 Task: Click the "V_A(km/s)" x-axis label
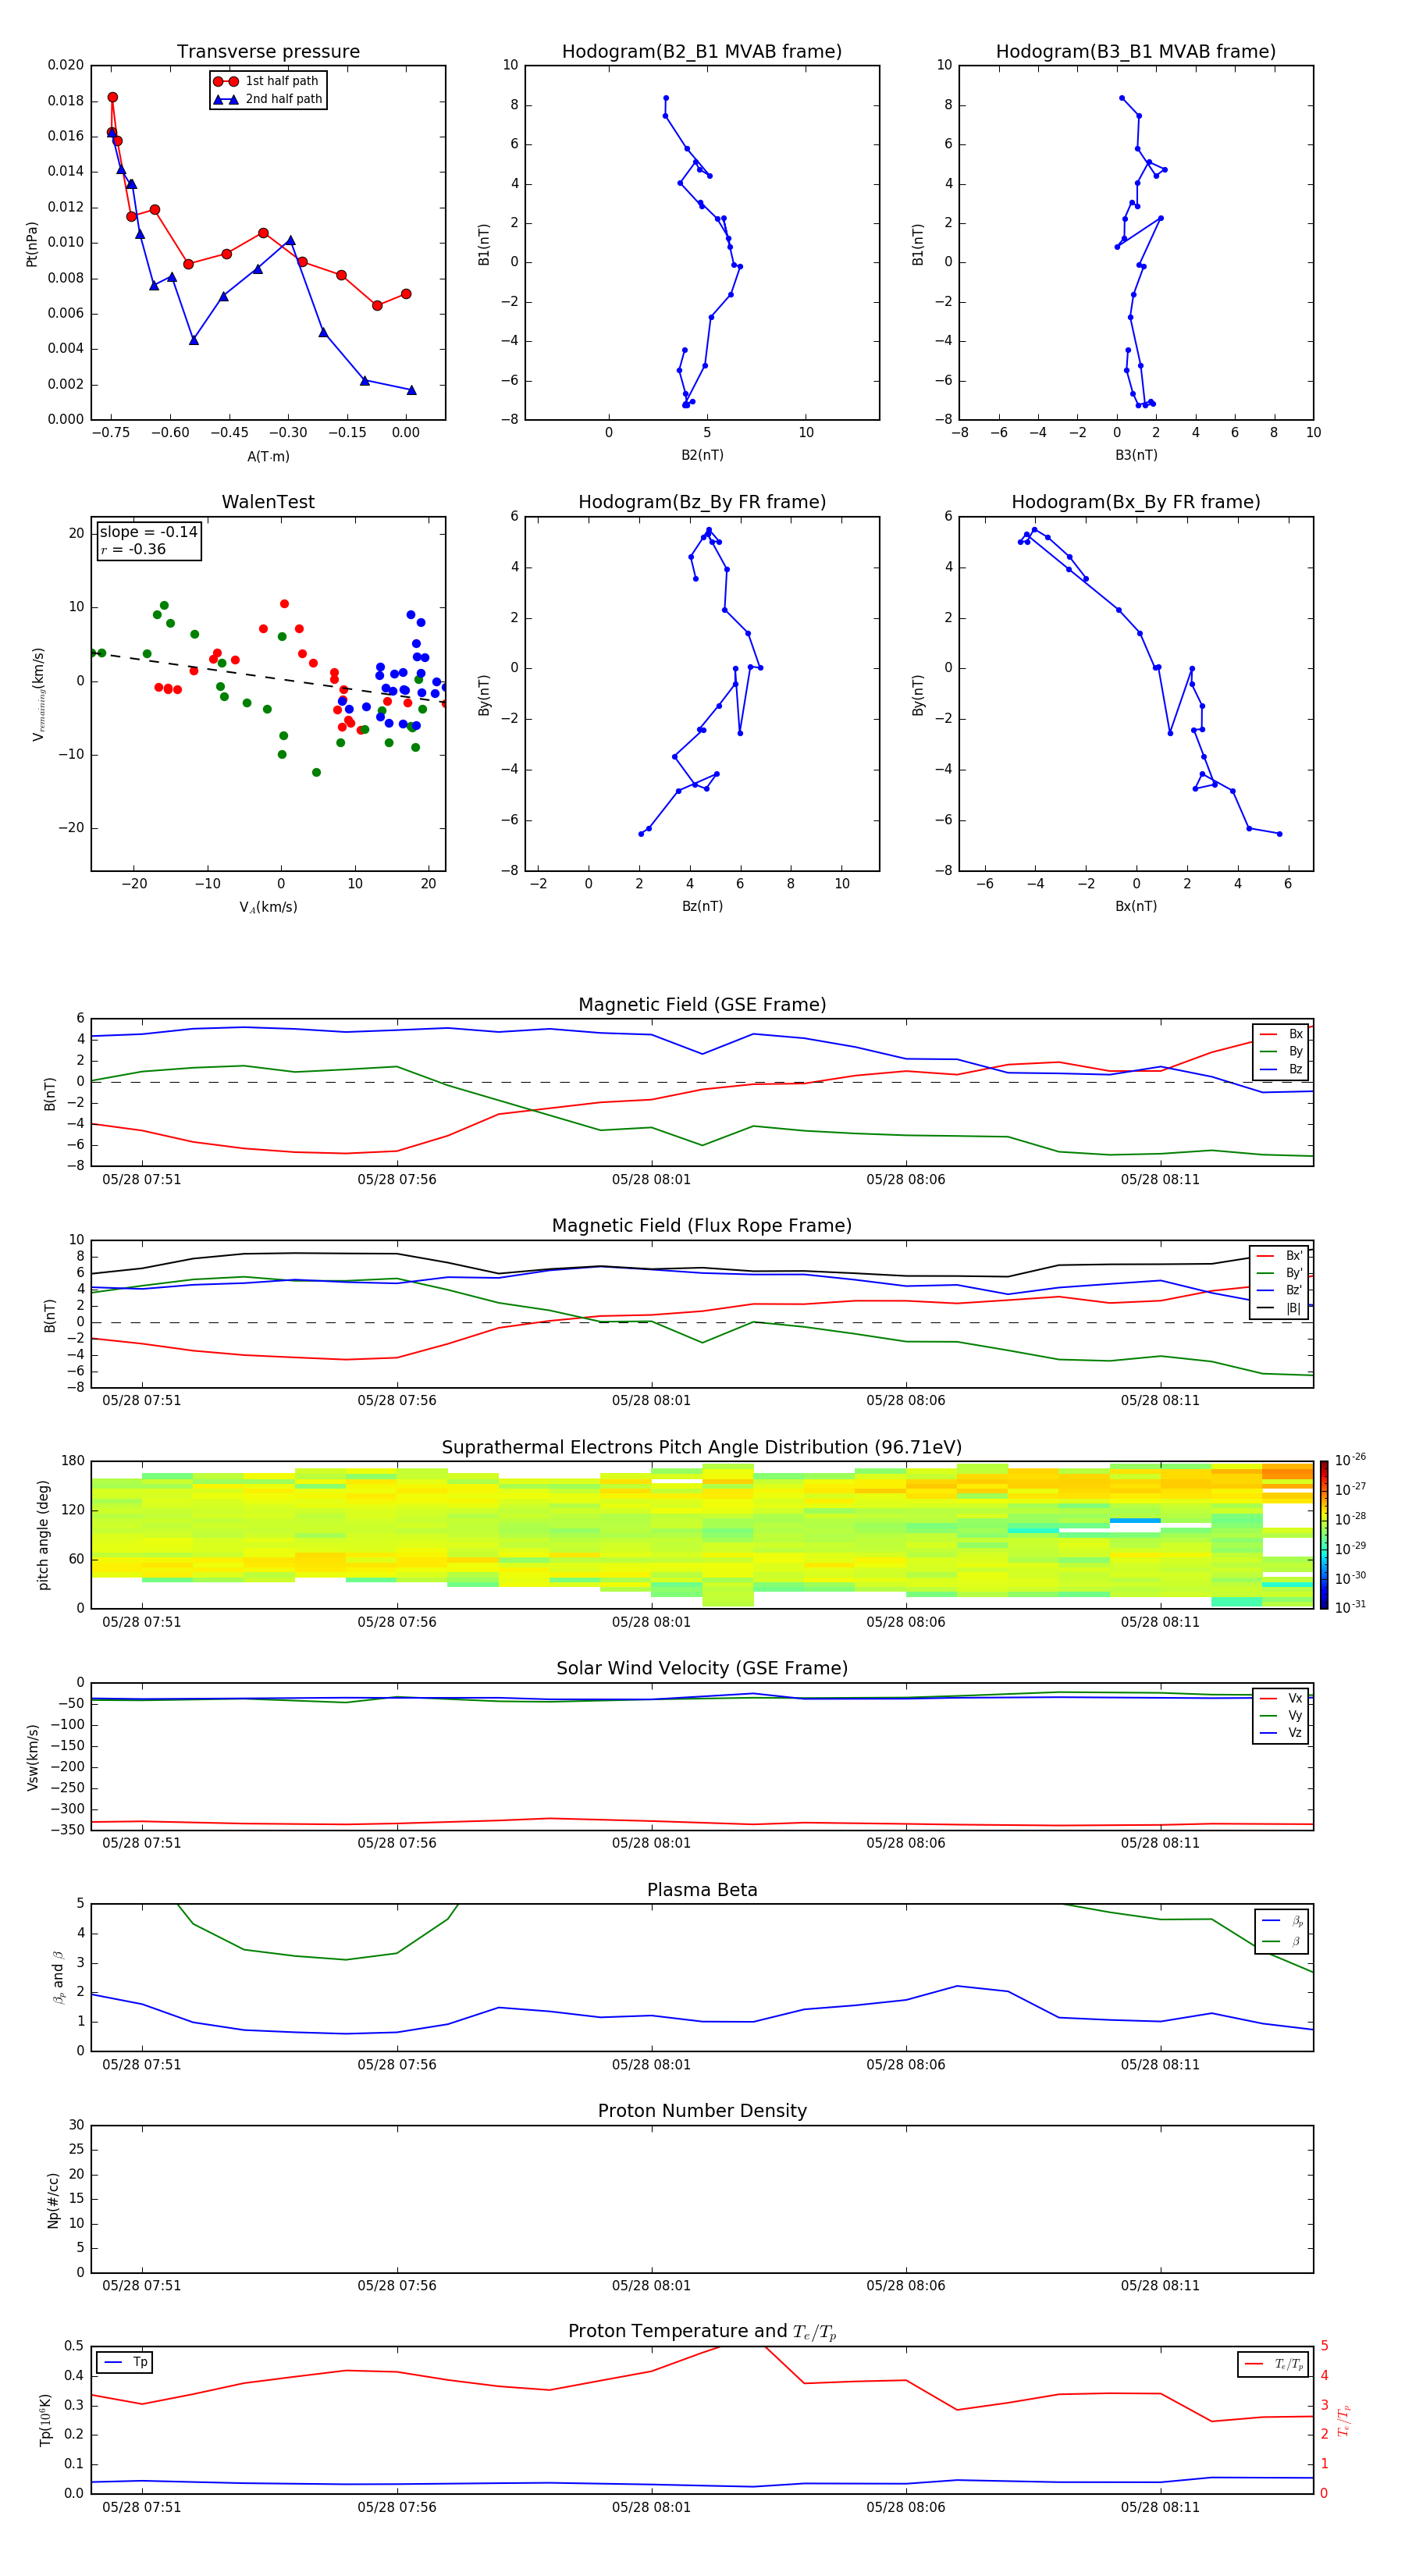pos(268,907)
